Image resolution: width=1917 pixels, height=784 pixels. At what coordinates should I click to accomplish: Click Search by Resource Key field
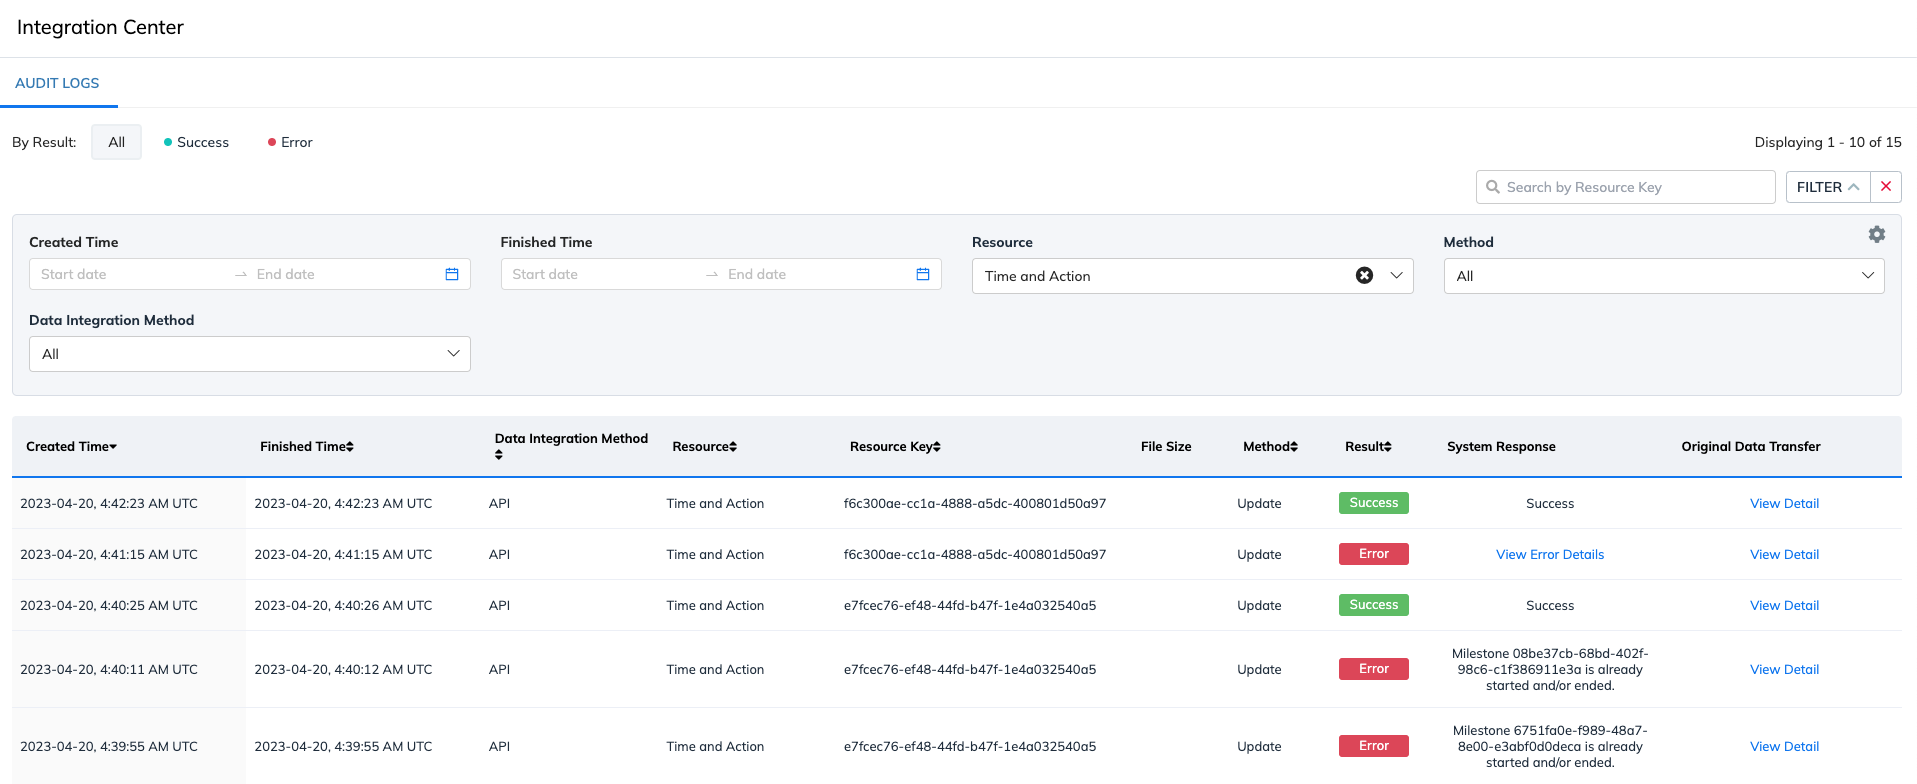pyautogui.click(x=1626, y=187)
